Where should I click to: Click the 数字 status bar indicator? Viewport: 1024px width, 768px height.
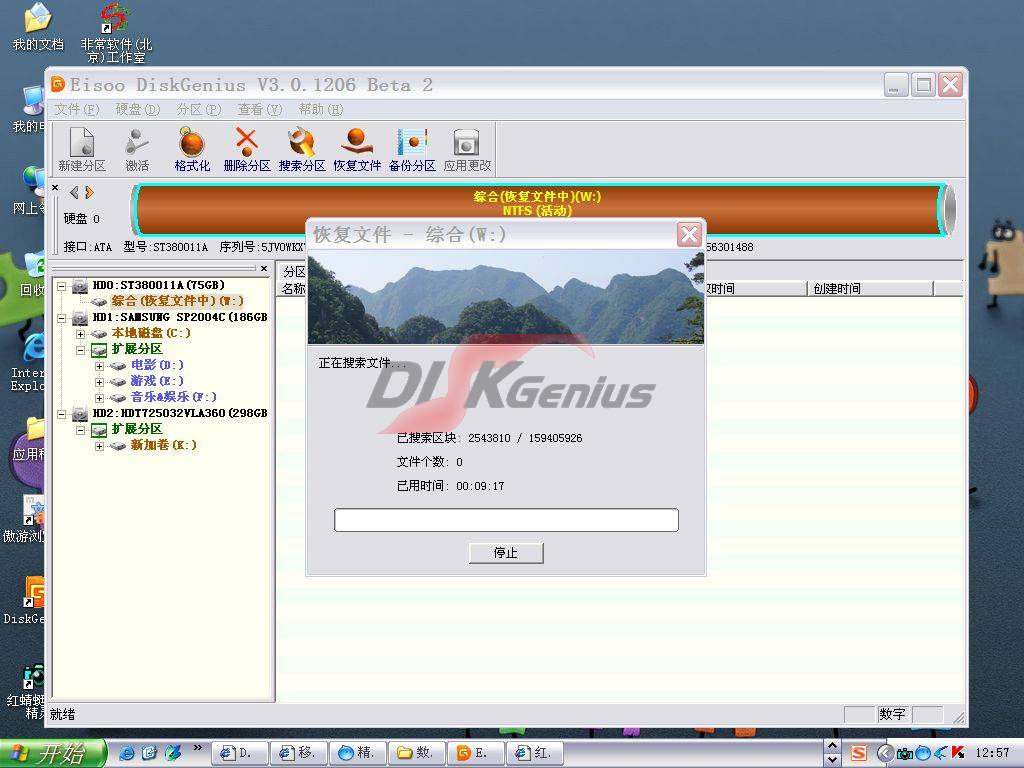tap(892, 714)
